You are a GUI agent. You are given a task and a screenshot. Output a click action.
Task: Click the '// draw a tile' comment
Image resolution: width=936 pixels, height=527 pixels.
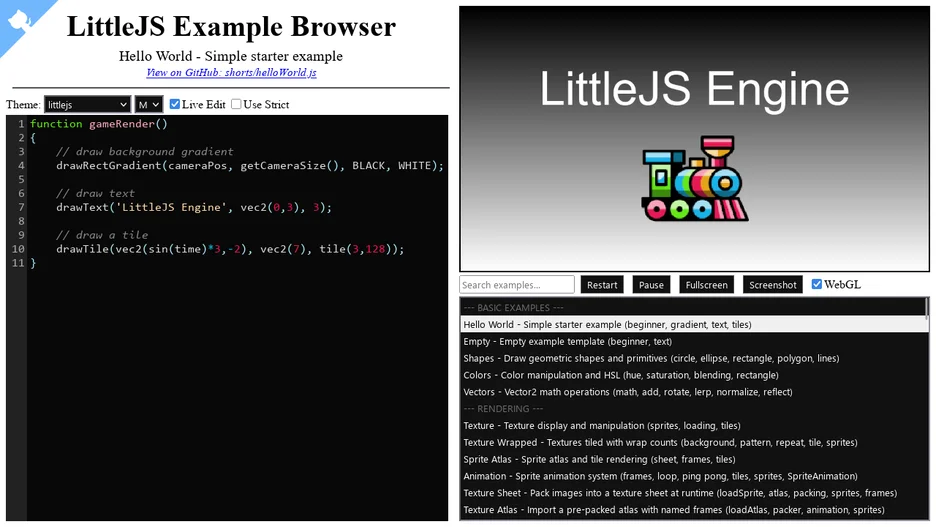[102, 235]
